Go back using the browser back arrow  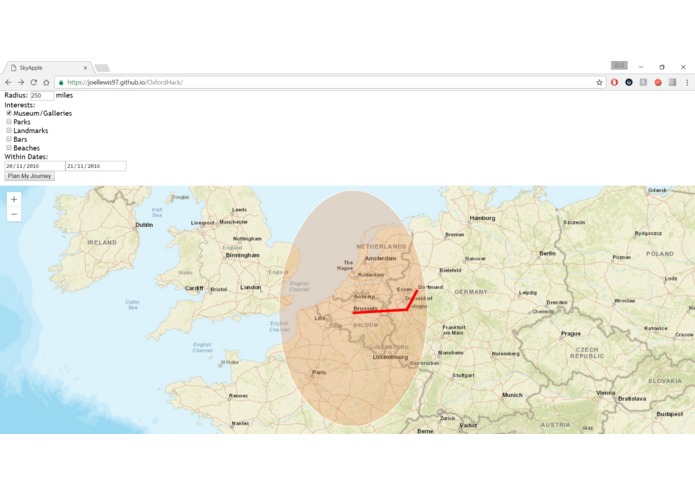8,82
